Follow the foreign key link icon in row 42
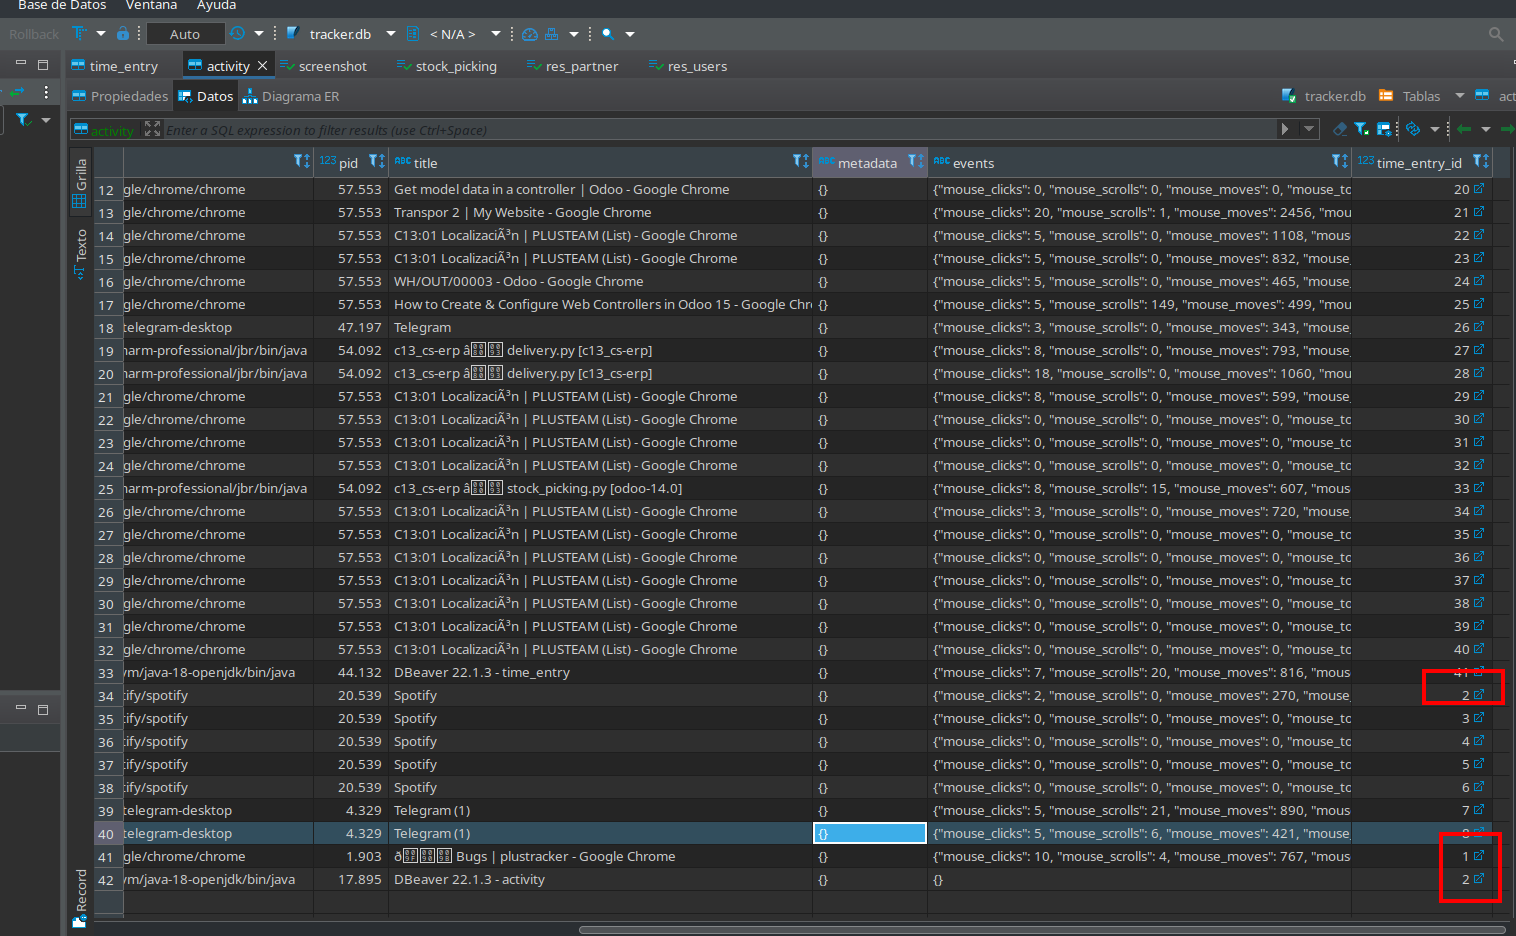 (x=1479, y=878)
